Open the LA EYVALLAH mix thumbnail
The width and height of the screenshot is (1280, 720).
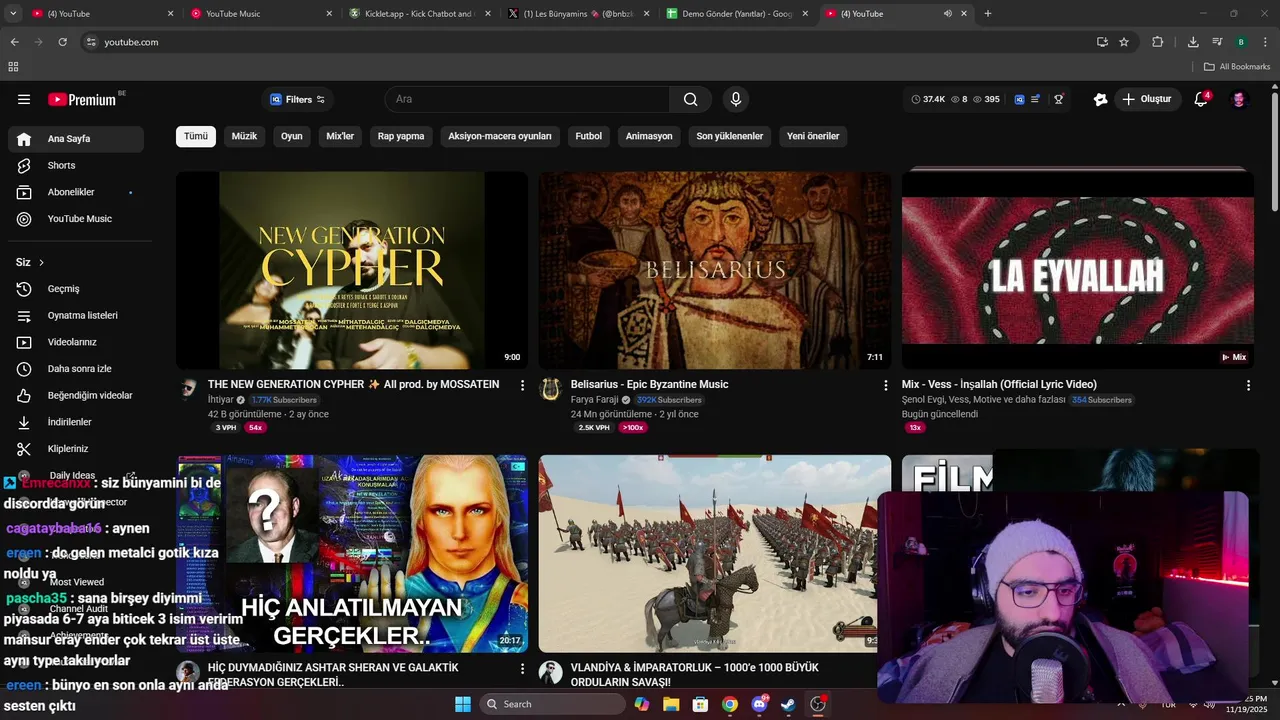click(1078, 270)
